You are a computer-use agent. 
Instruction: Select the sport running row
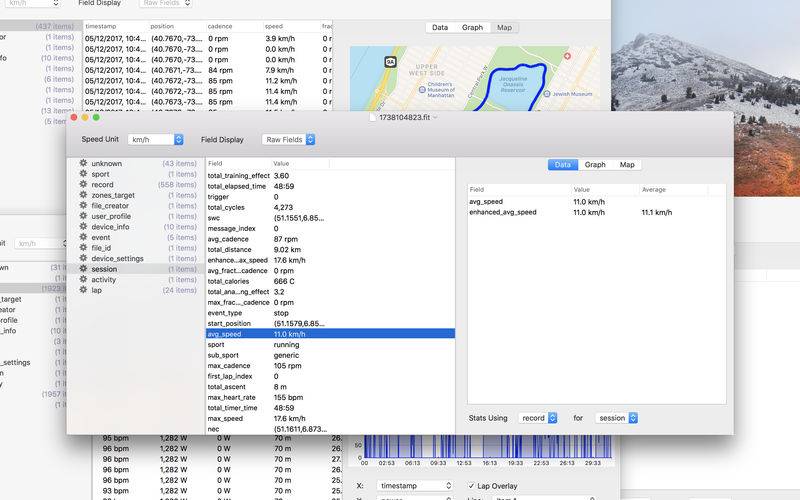pos(330,344)
